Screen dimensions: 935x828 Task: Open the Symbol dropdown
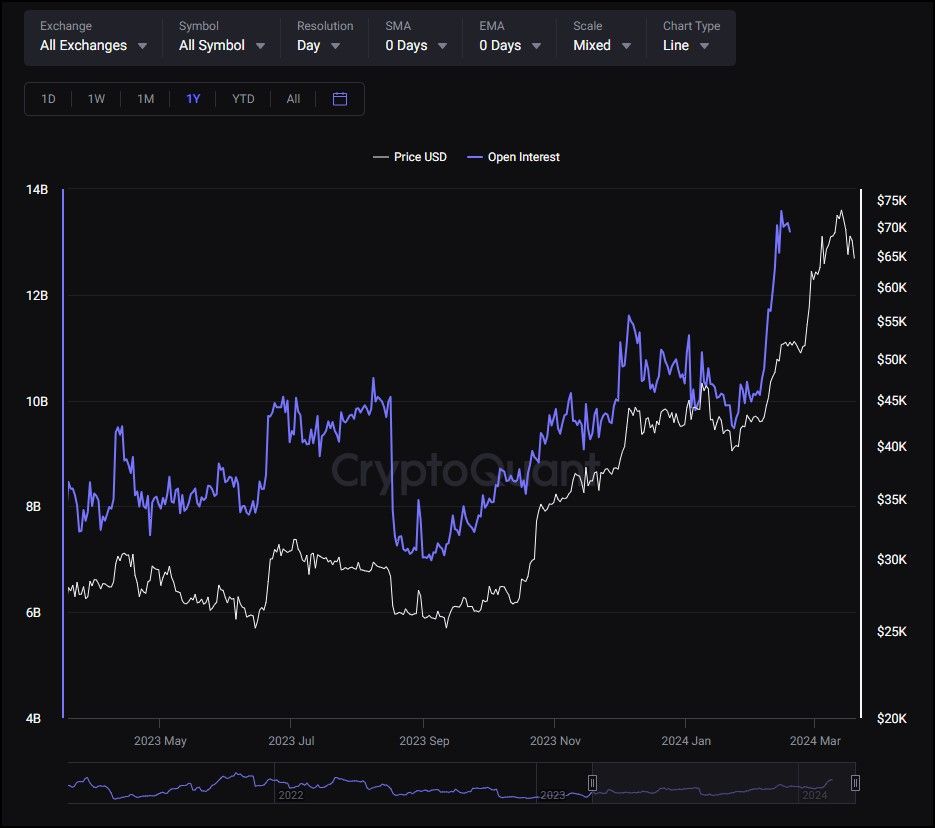point(222,45)
